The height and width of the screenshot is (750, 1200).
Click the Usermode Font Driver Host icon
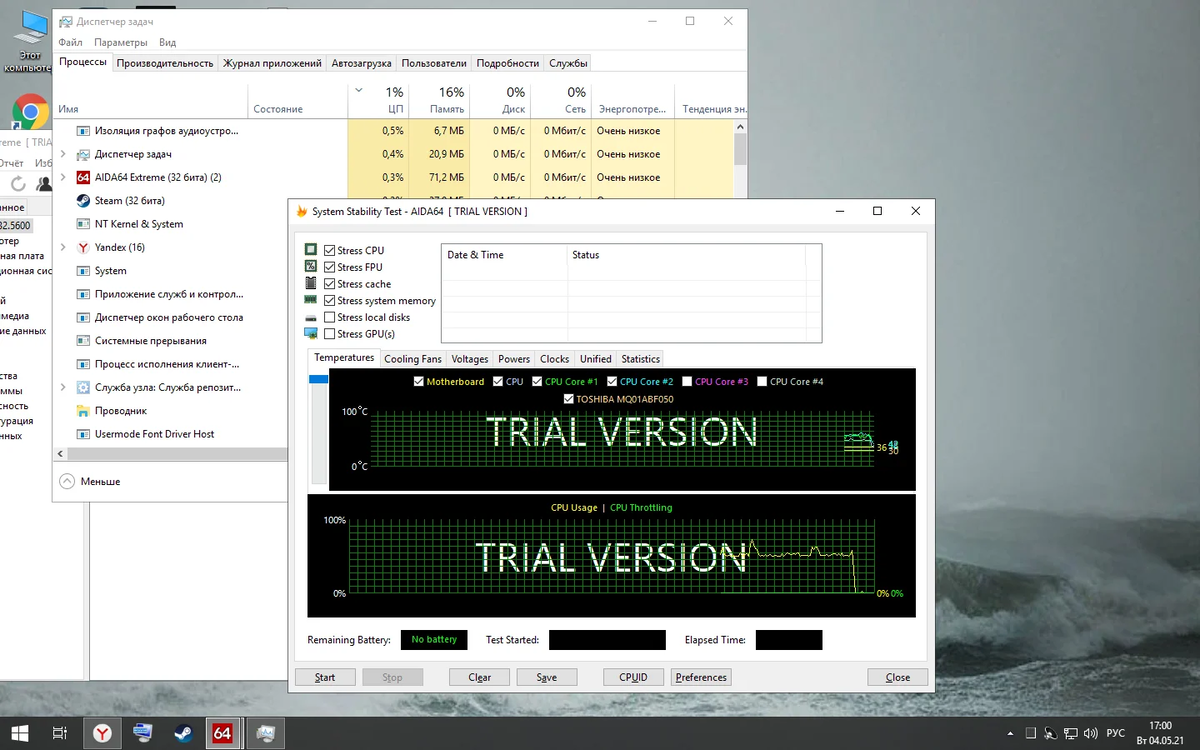click(x=84, y=434)
